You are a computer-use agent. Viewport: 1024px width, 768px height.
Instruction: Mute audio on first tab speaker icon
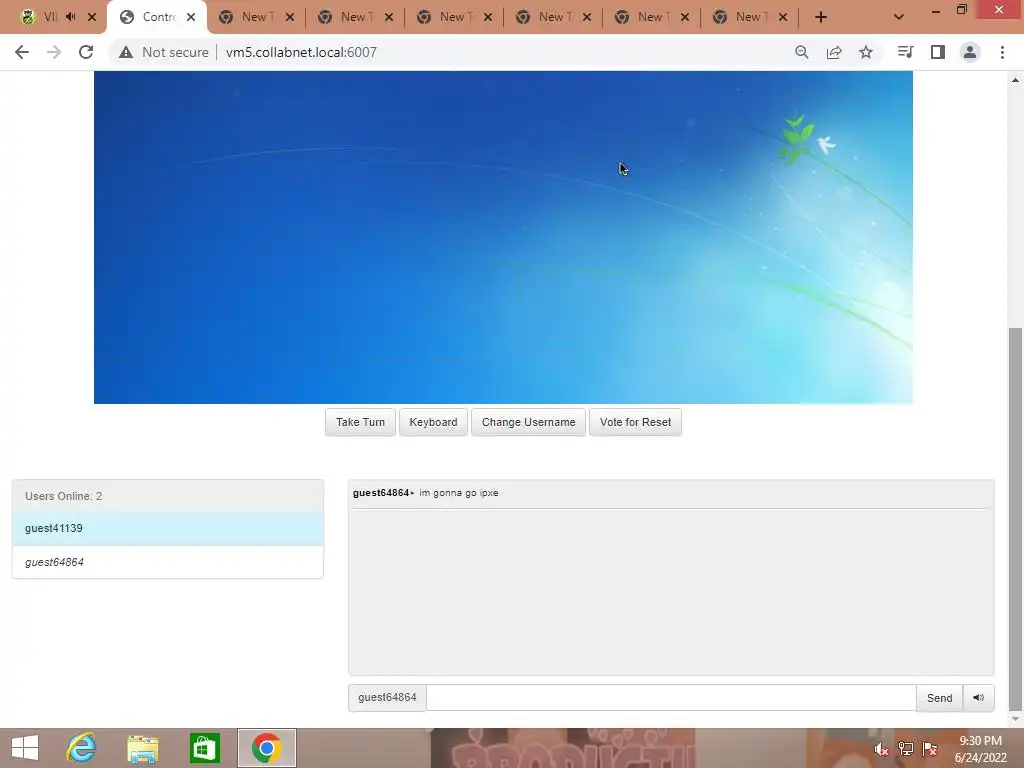(x=71, y=17)
